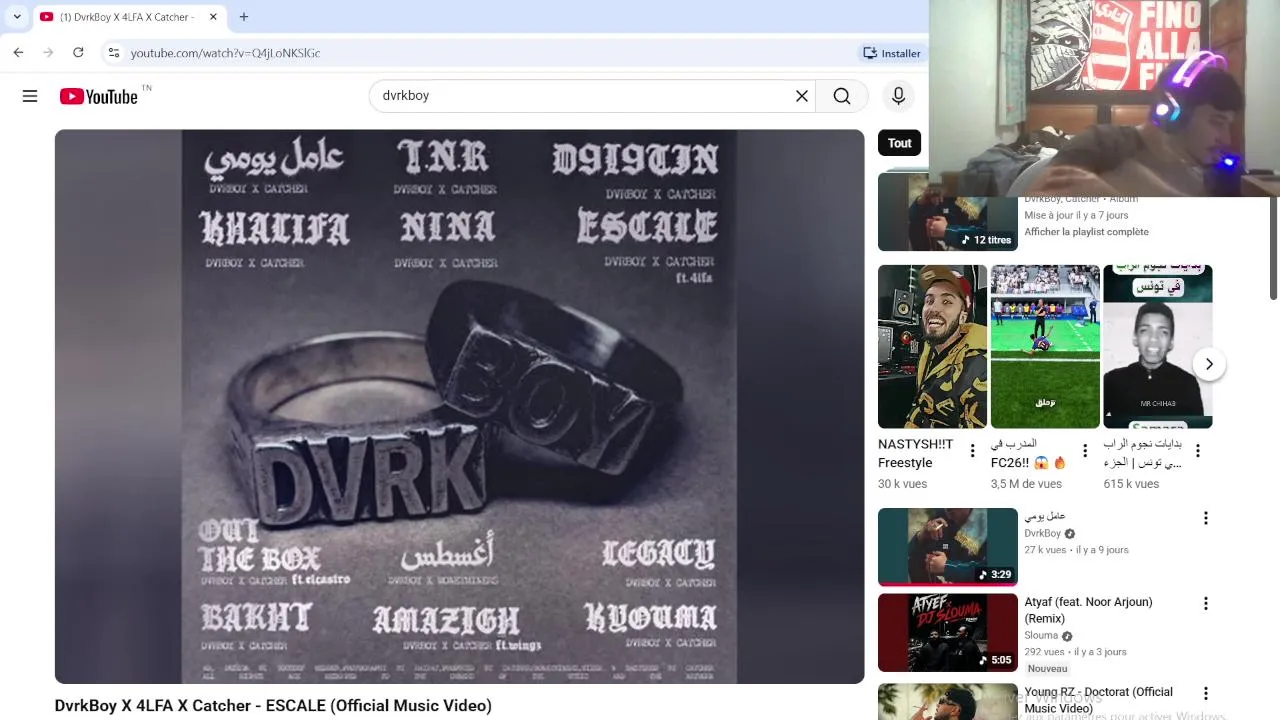Screen dimensions: 1280x720
Task: Click Afficher la playlist complète link
Action: click(x=1086, y=232)
